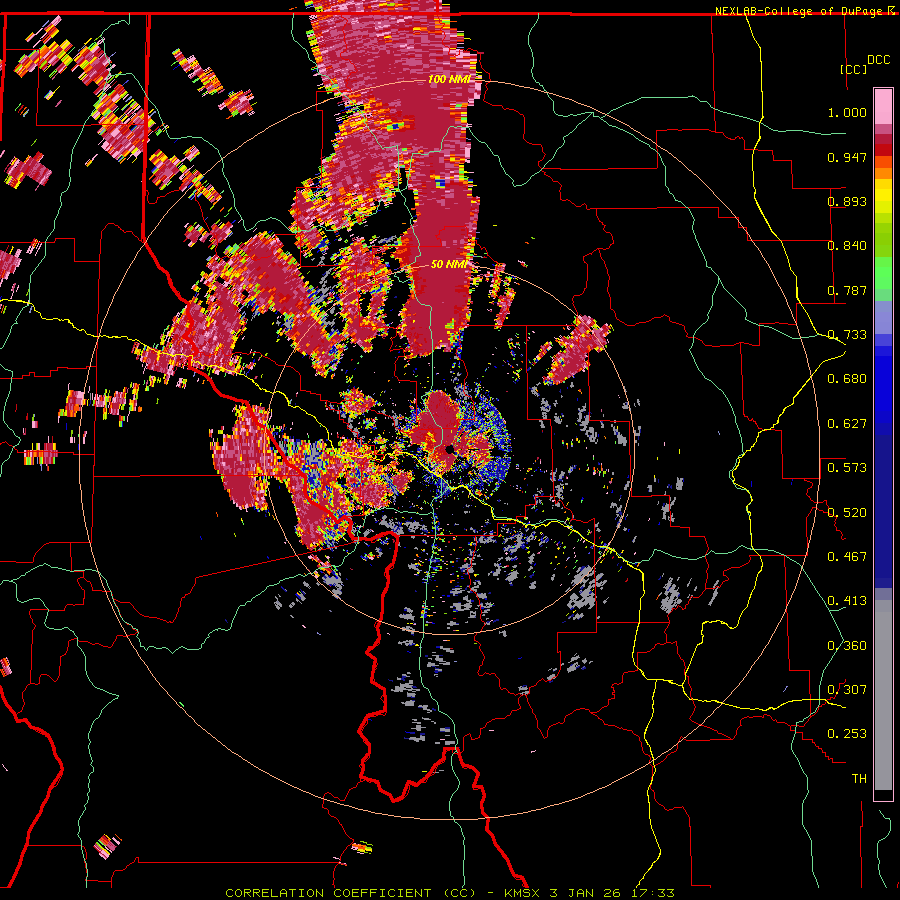
Task: Click the 0.467 scale value
Action: pyautogui.click(x=847, y=557)
